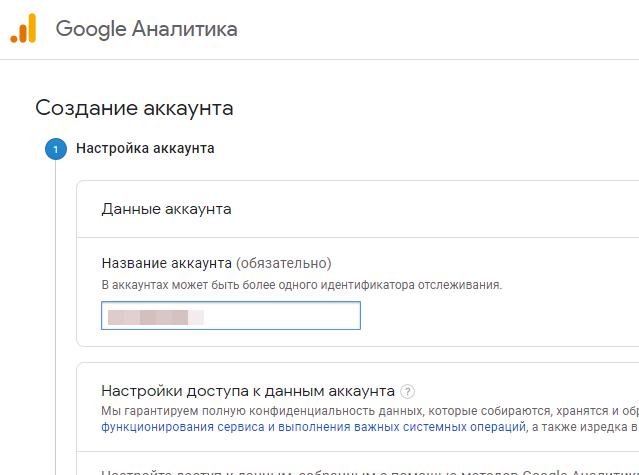This screenshot has height=475, width=639.
Task: Follow the выполнения важных системных операций link
Action: [x=401, y=426]
